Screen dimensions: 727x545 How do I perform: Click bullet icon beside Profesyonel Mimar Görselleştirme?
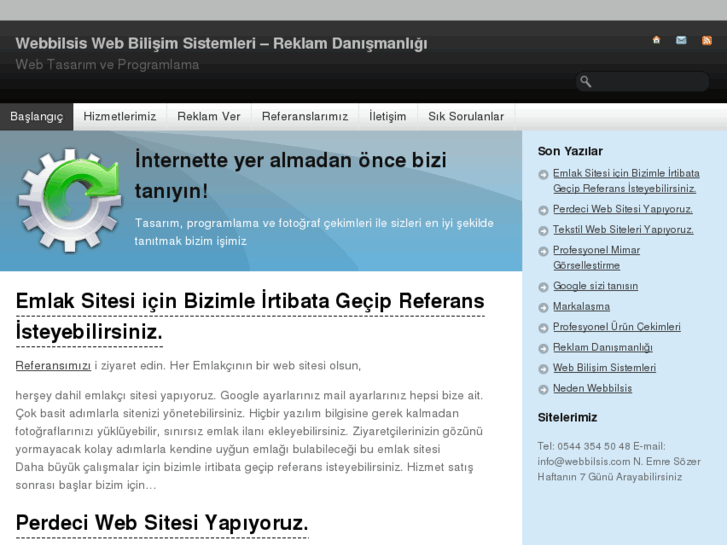[x=543, y=251]
